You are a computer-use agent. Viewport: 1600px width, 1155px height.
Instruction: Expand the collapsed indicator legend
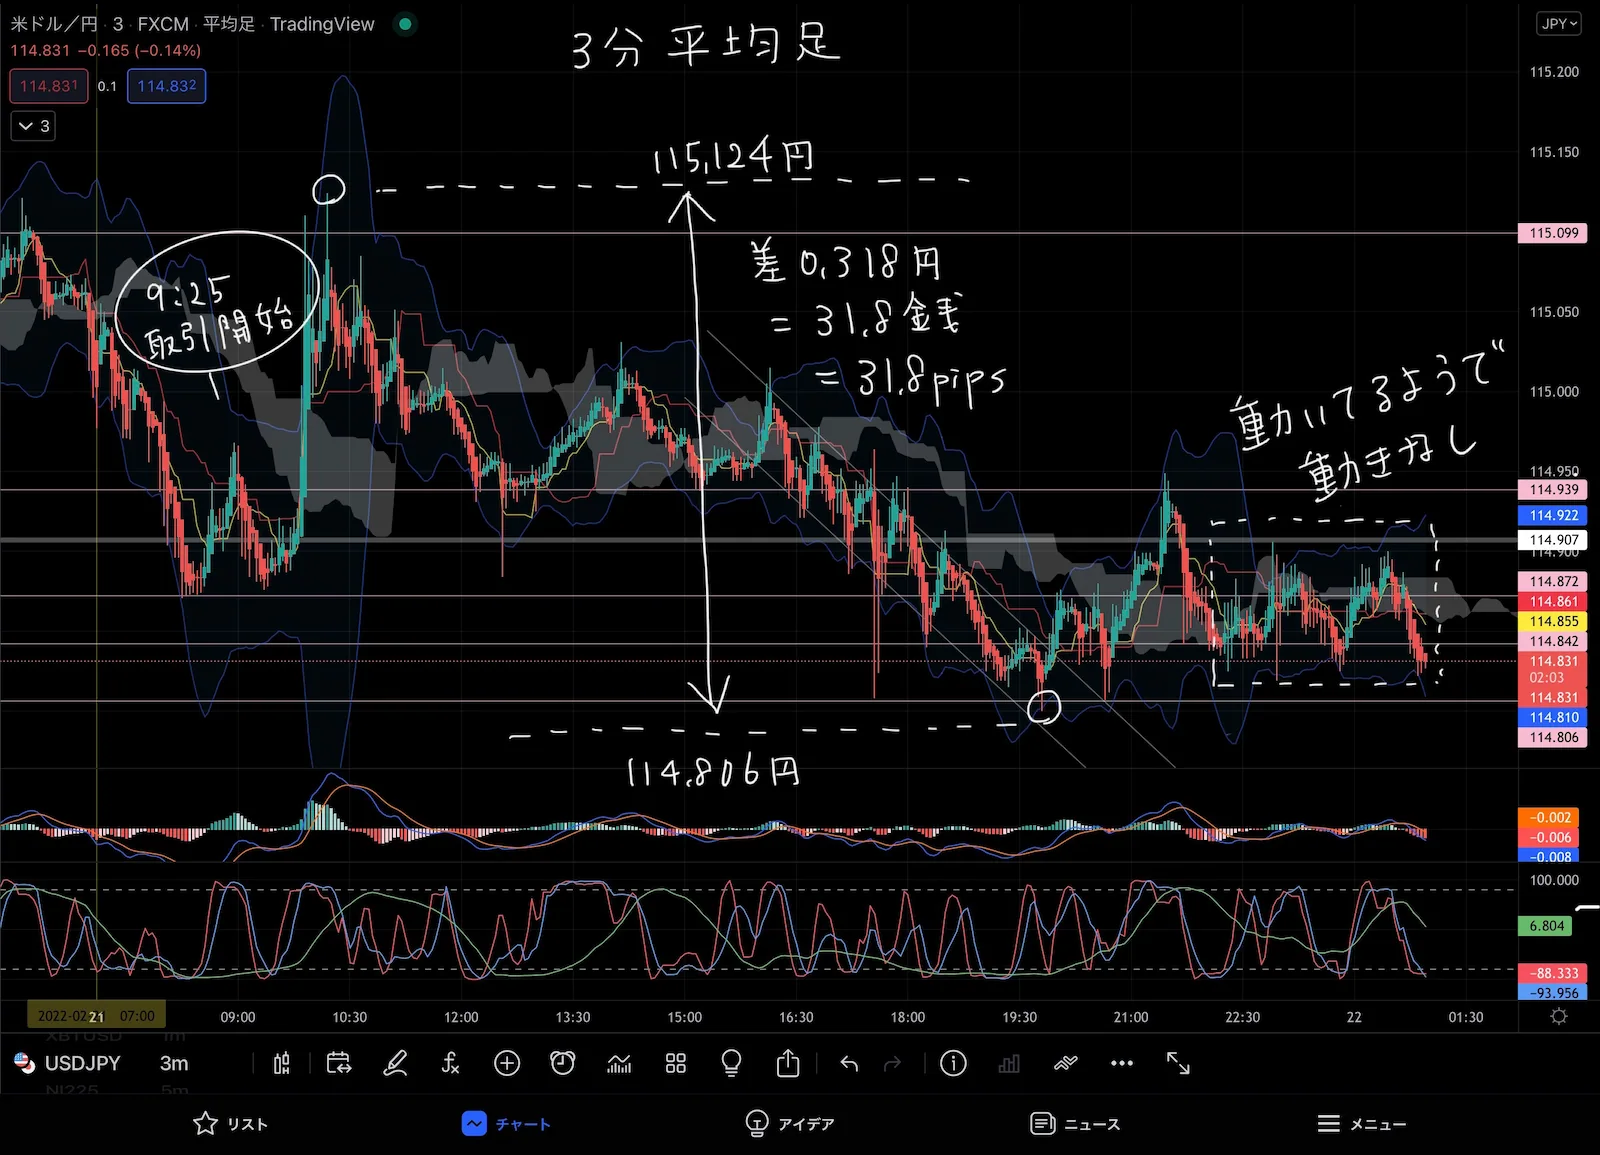click(x=33, y=126)
